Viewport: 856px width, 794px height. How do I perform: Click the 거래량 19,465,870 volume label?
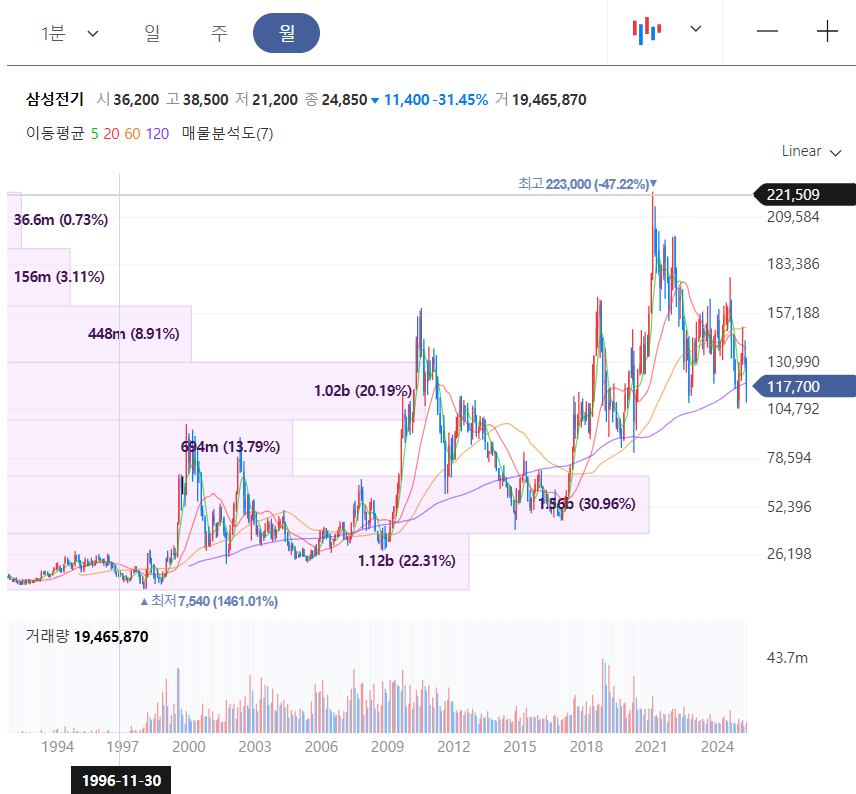[87, 637]
